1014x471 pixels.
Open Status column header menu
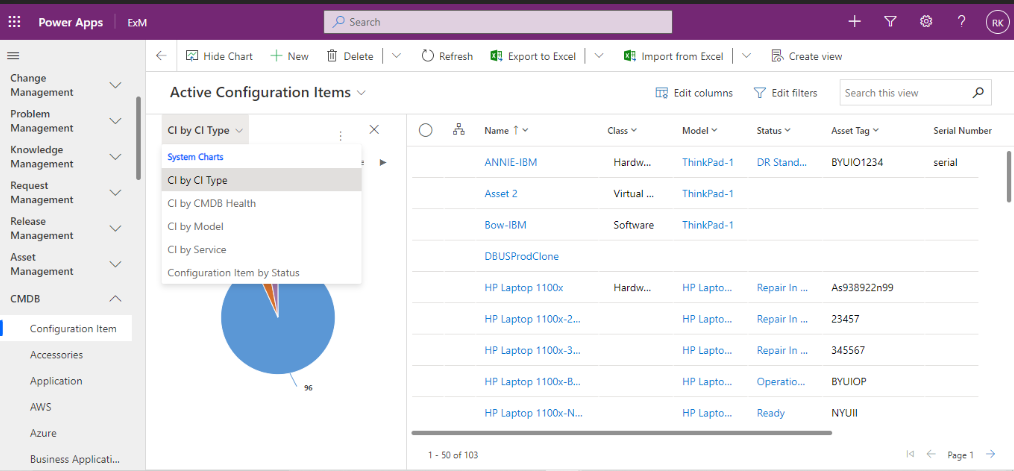[x=773, y=130]
